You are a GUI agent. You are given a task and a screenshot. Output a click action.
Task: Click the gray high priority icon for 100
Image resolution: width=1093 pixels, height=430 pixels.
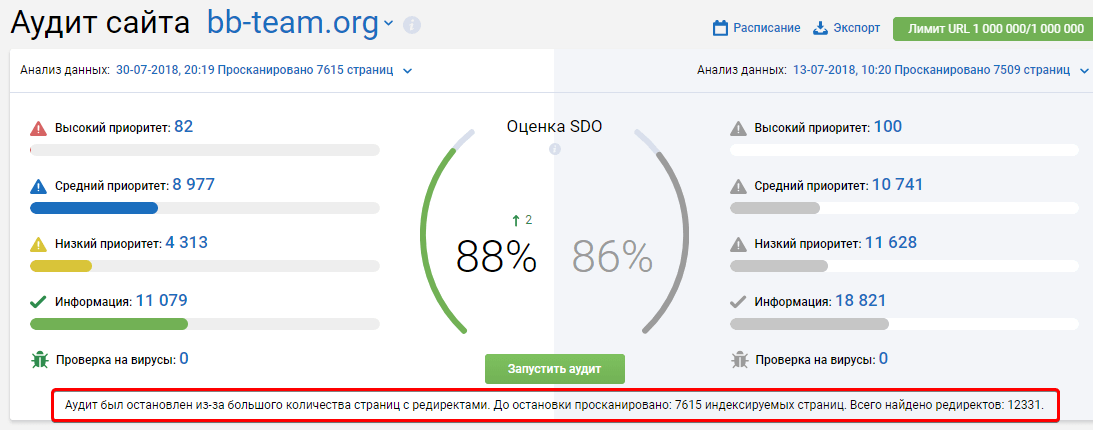click(x=738, y=129)
